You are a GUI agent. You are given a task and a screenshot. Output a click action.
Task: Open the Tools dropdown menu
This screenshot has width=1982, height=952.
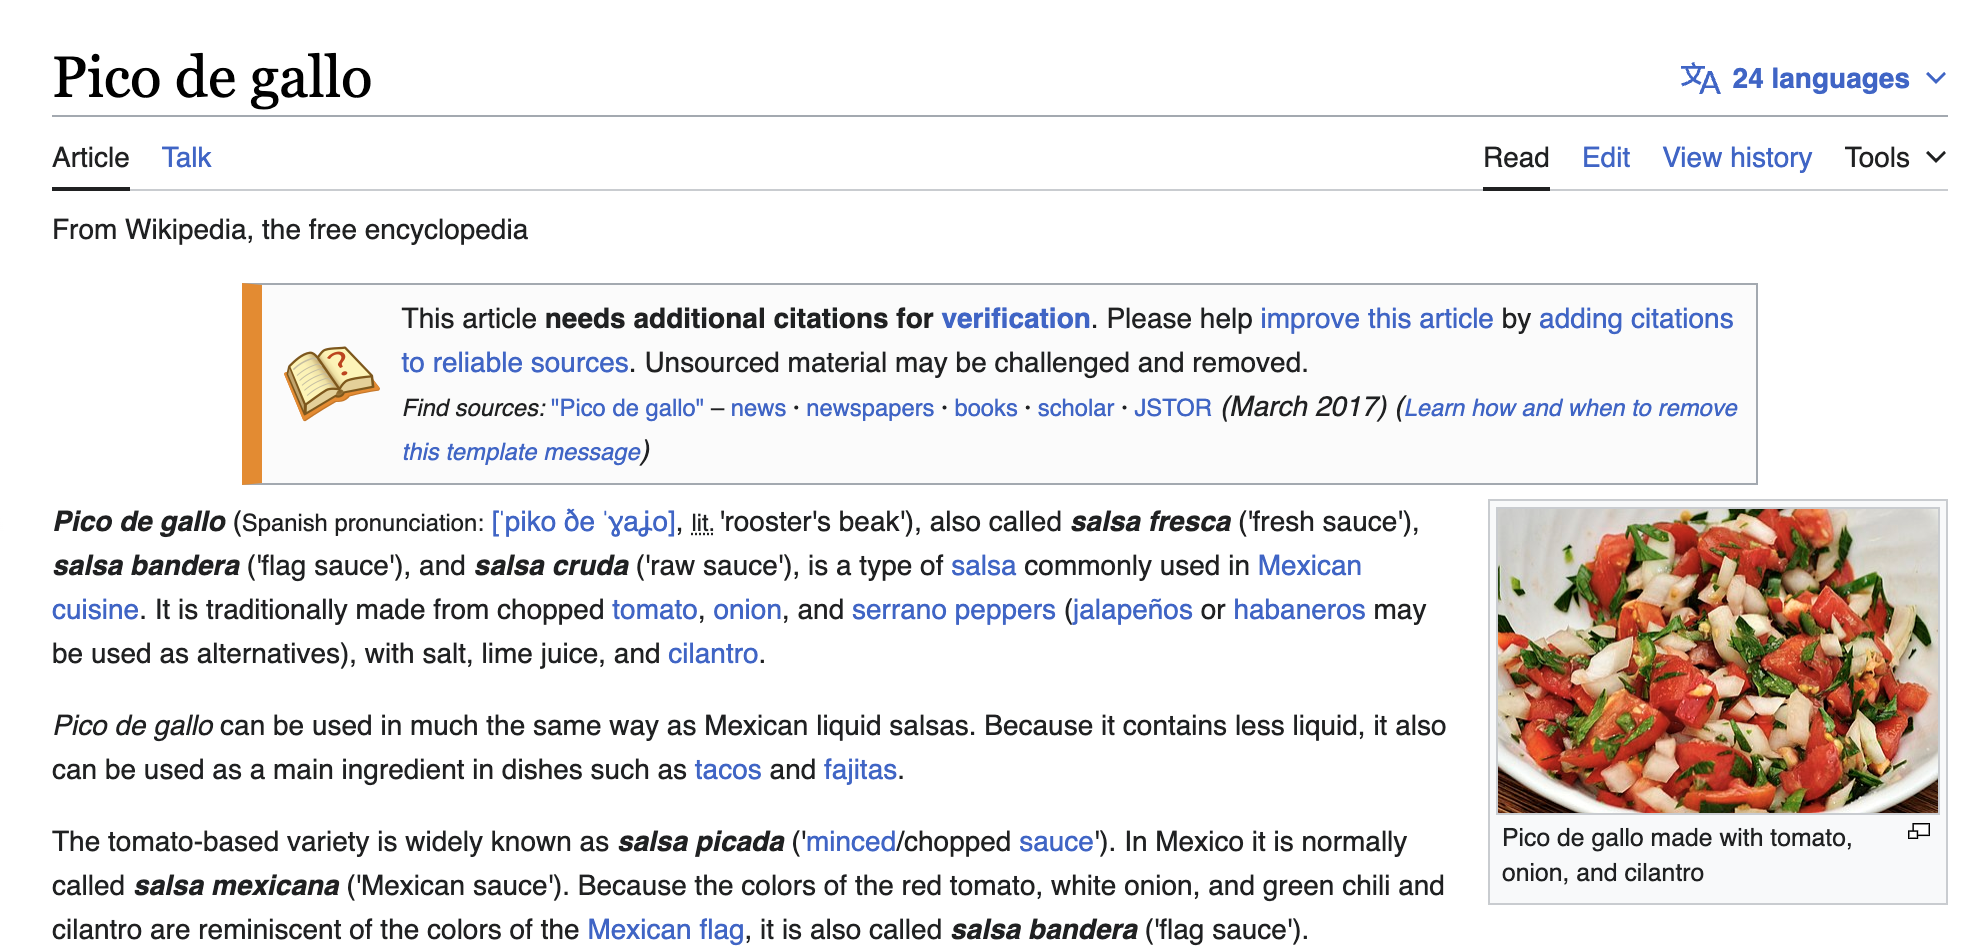(x=1894, y=158)
